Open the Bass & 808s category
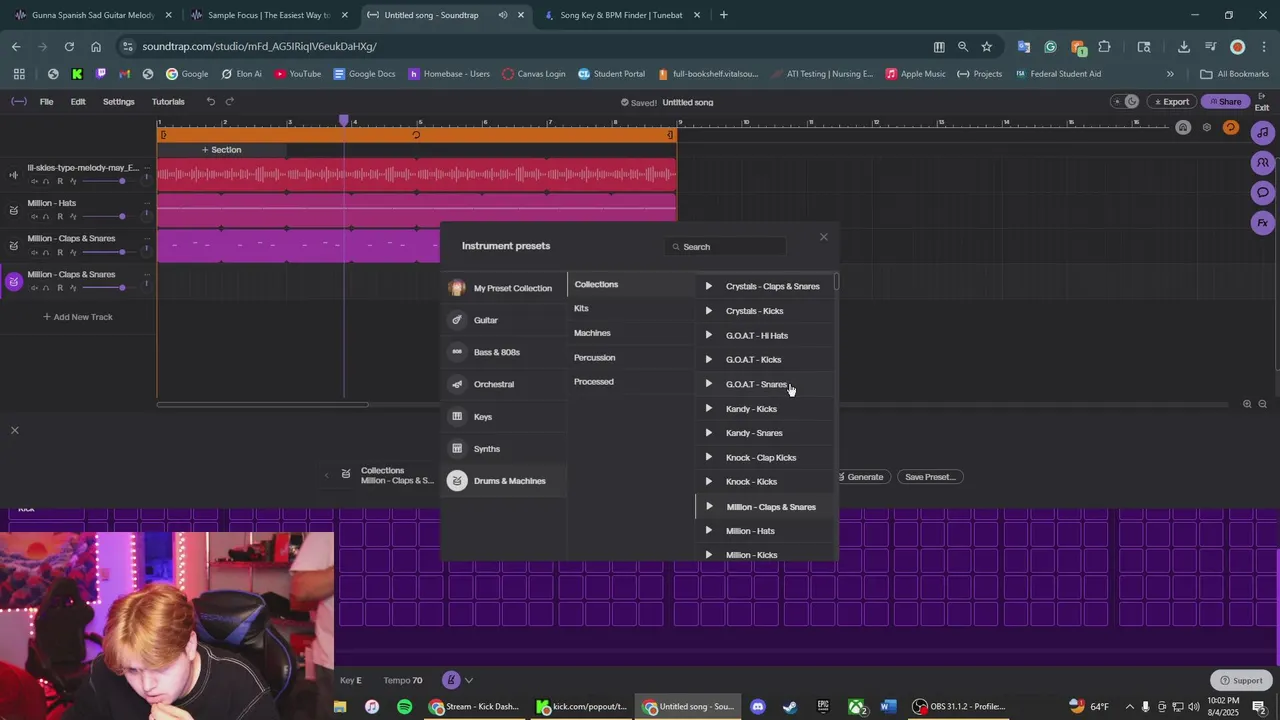This screenshot has width=1280, height=720. coord(505,352)
